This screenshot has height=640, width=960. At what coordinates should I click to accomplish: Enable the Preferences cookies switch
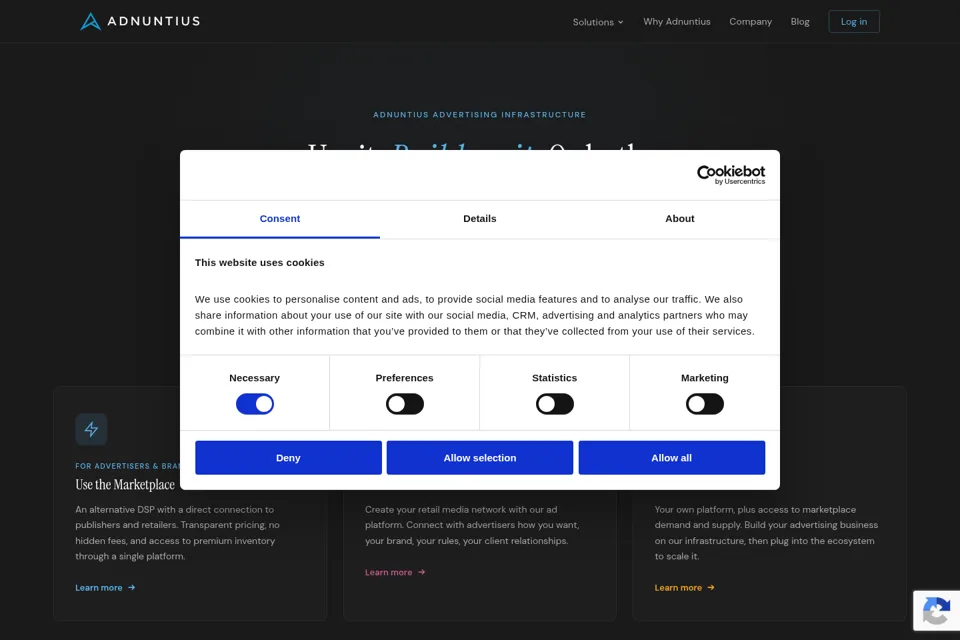pos(405,404)
